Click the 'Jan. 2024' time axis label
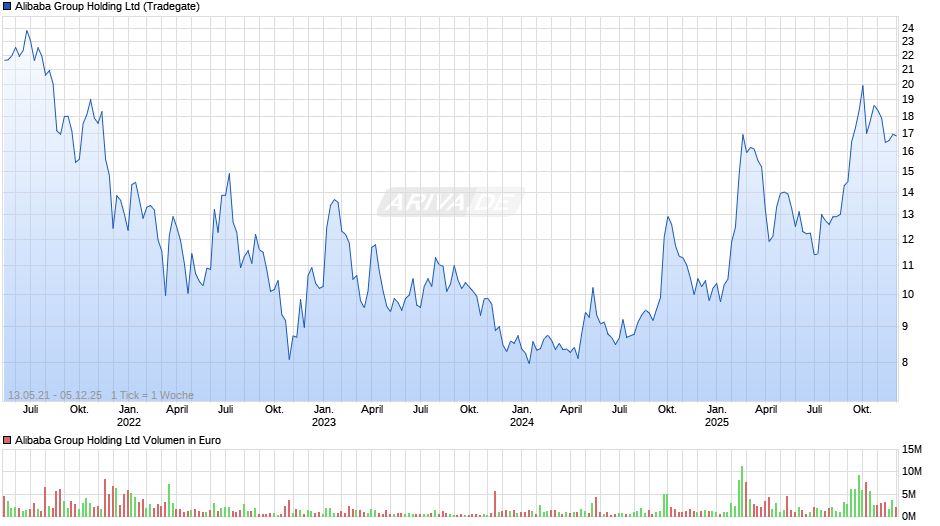This screenshot has width=940, height=526. [522, 416]
